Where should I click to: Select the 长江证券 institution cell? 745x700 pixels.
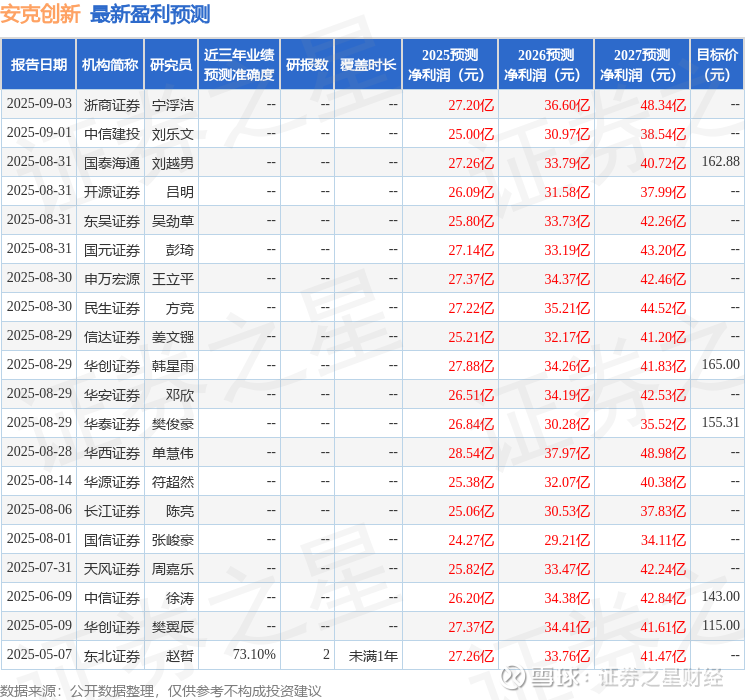[x=112, y=511]
